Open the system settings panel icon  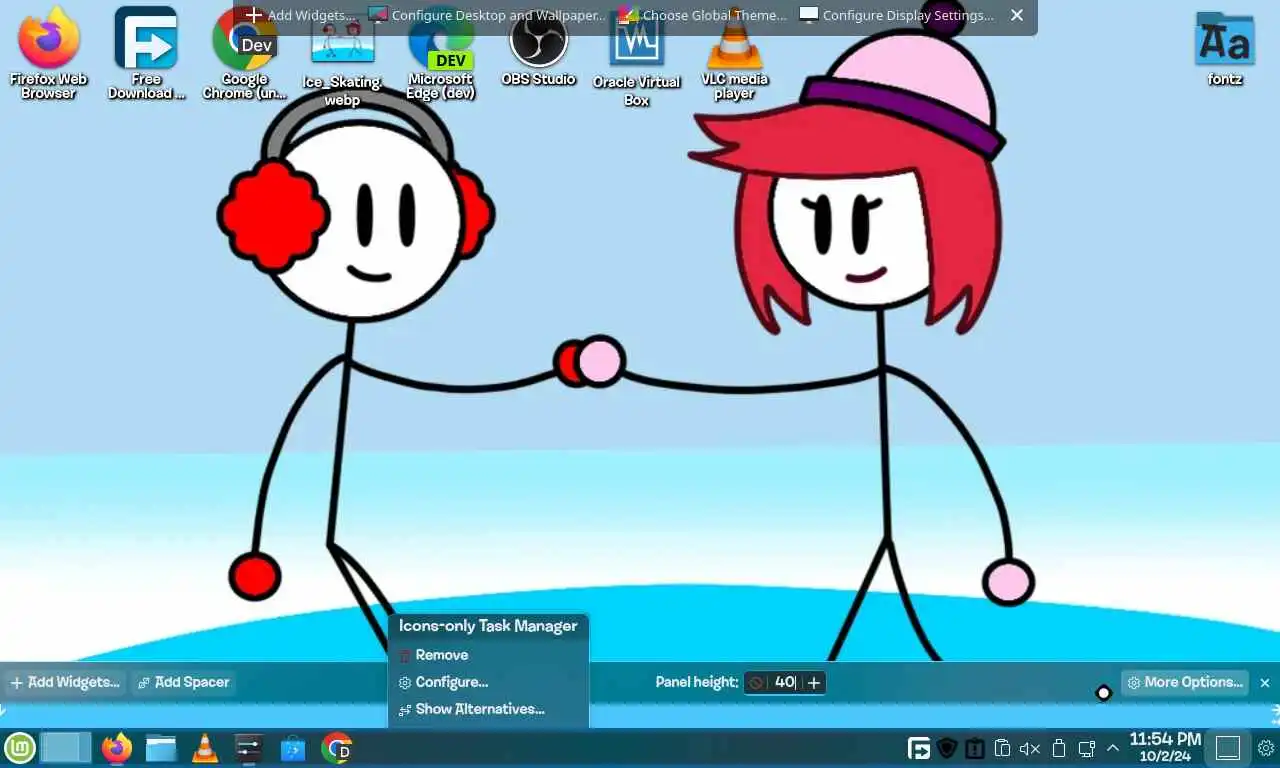click(x=248, y=748)
